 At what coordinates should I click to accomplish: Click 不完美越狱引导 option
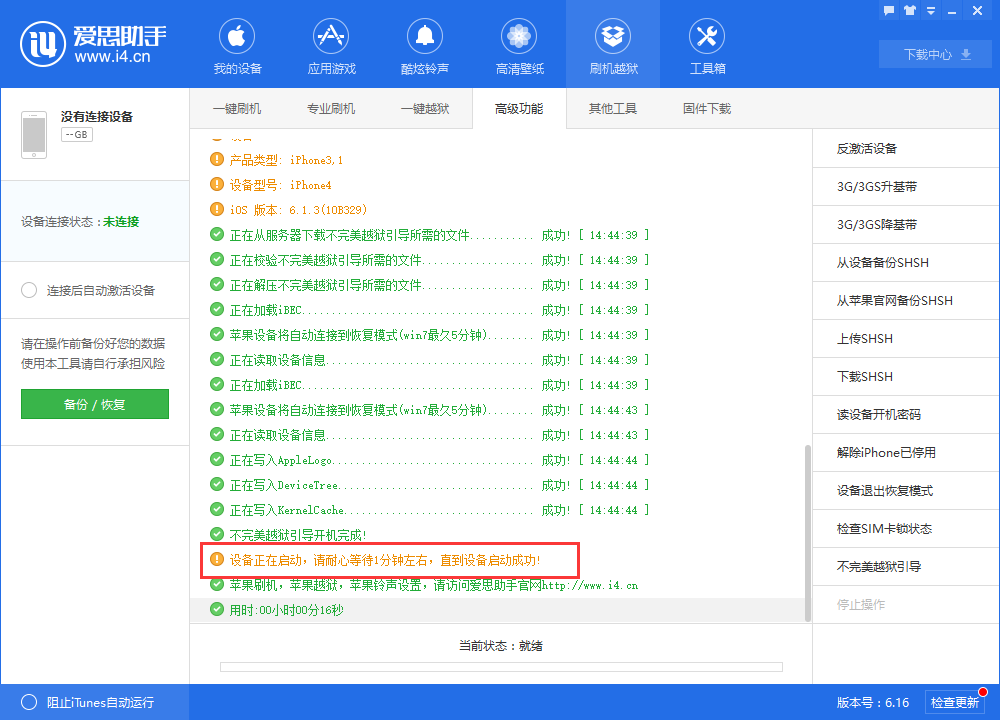click(x=906, y=566)
